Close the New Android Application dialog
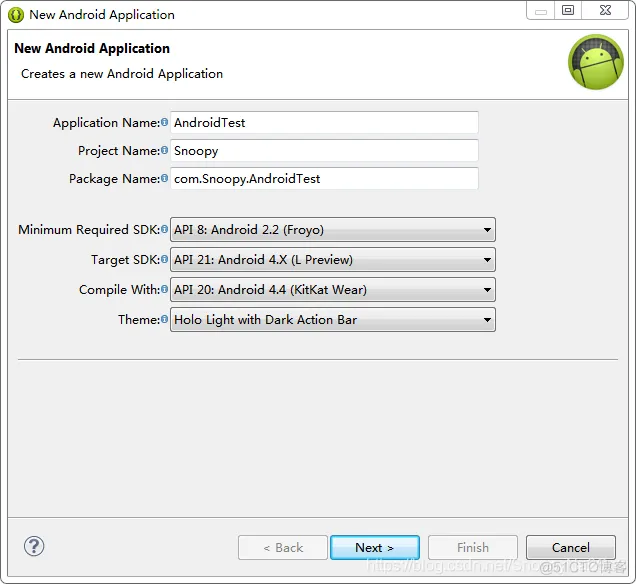 pyautogui.click(x=605, y=10)
